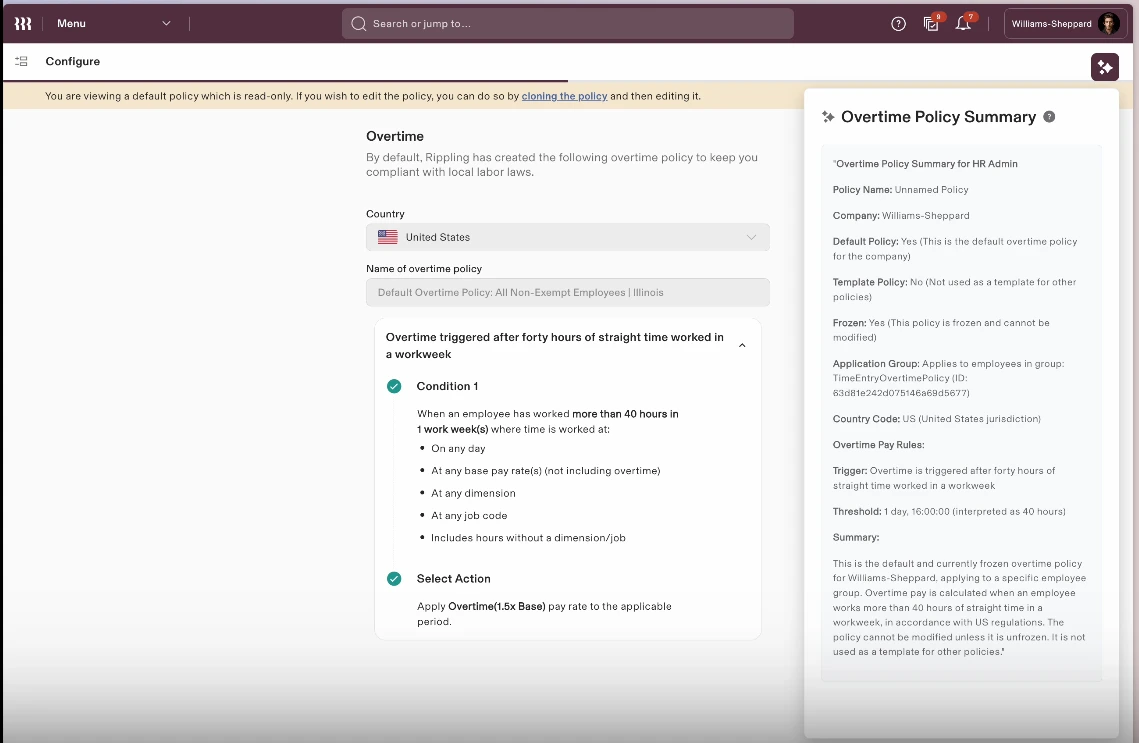Click the Select Action heading
1139x743 pixels.
point(453,579)
